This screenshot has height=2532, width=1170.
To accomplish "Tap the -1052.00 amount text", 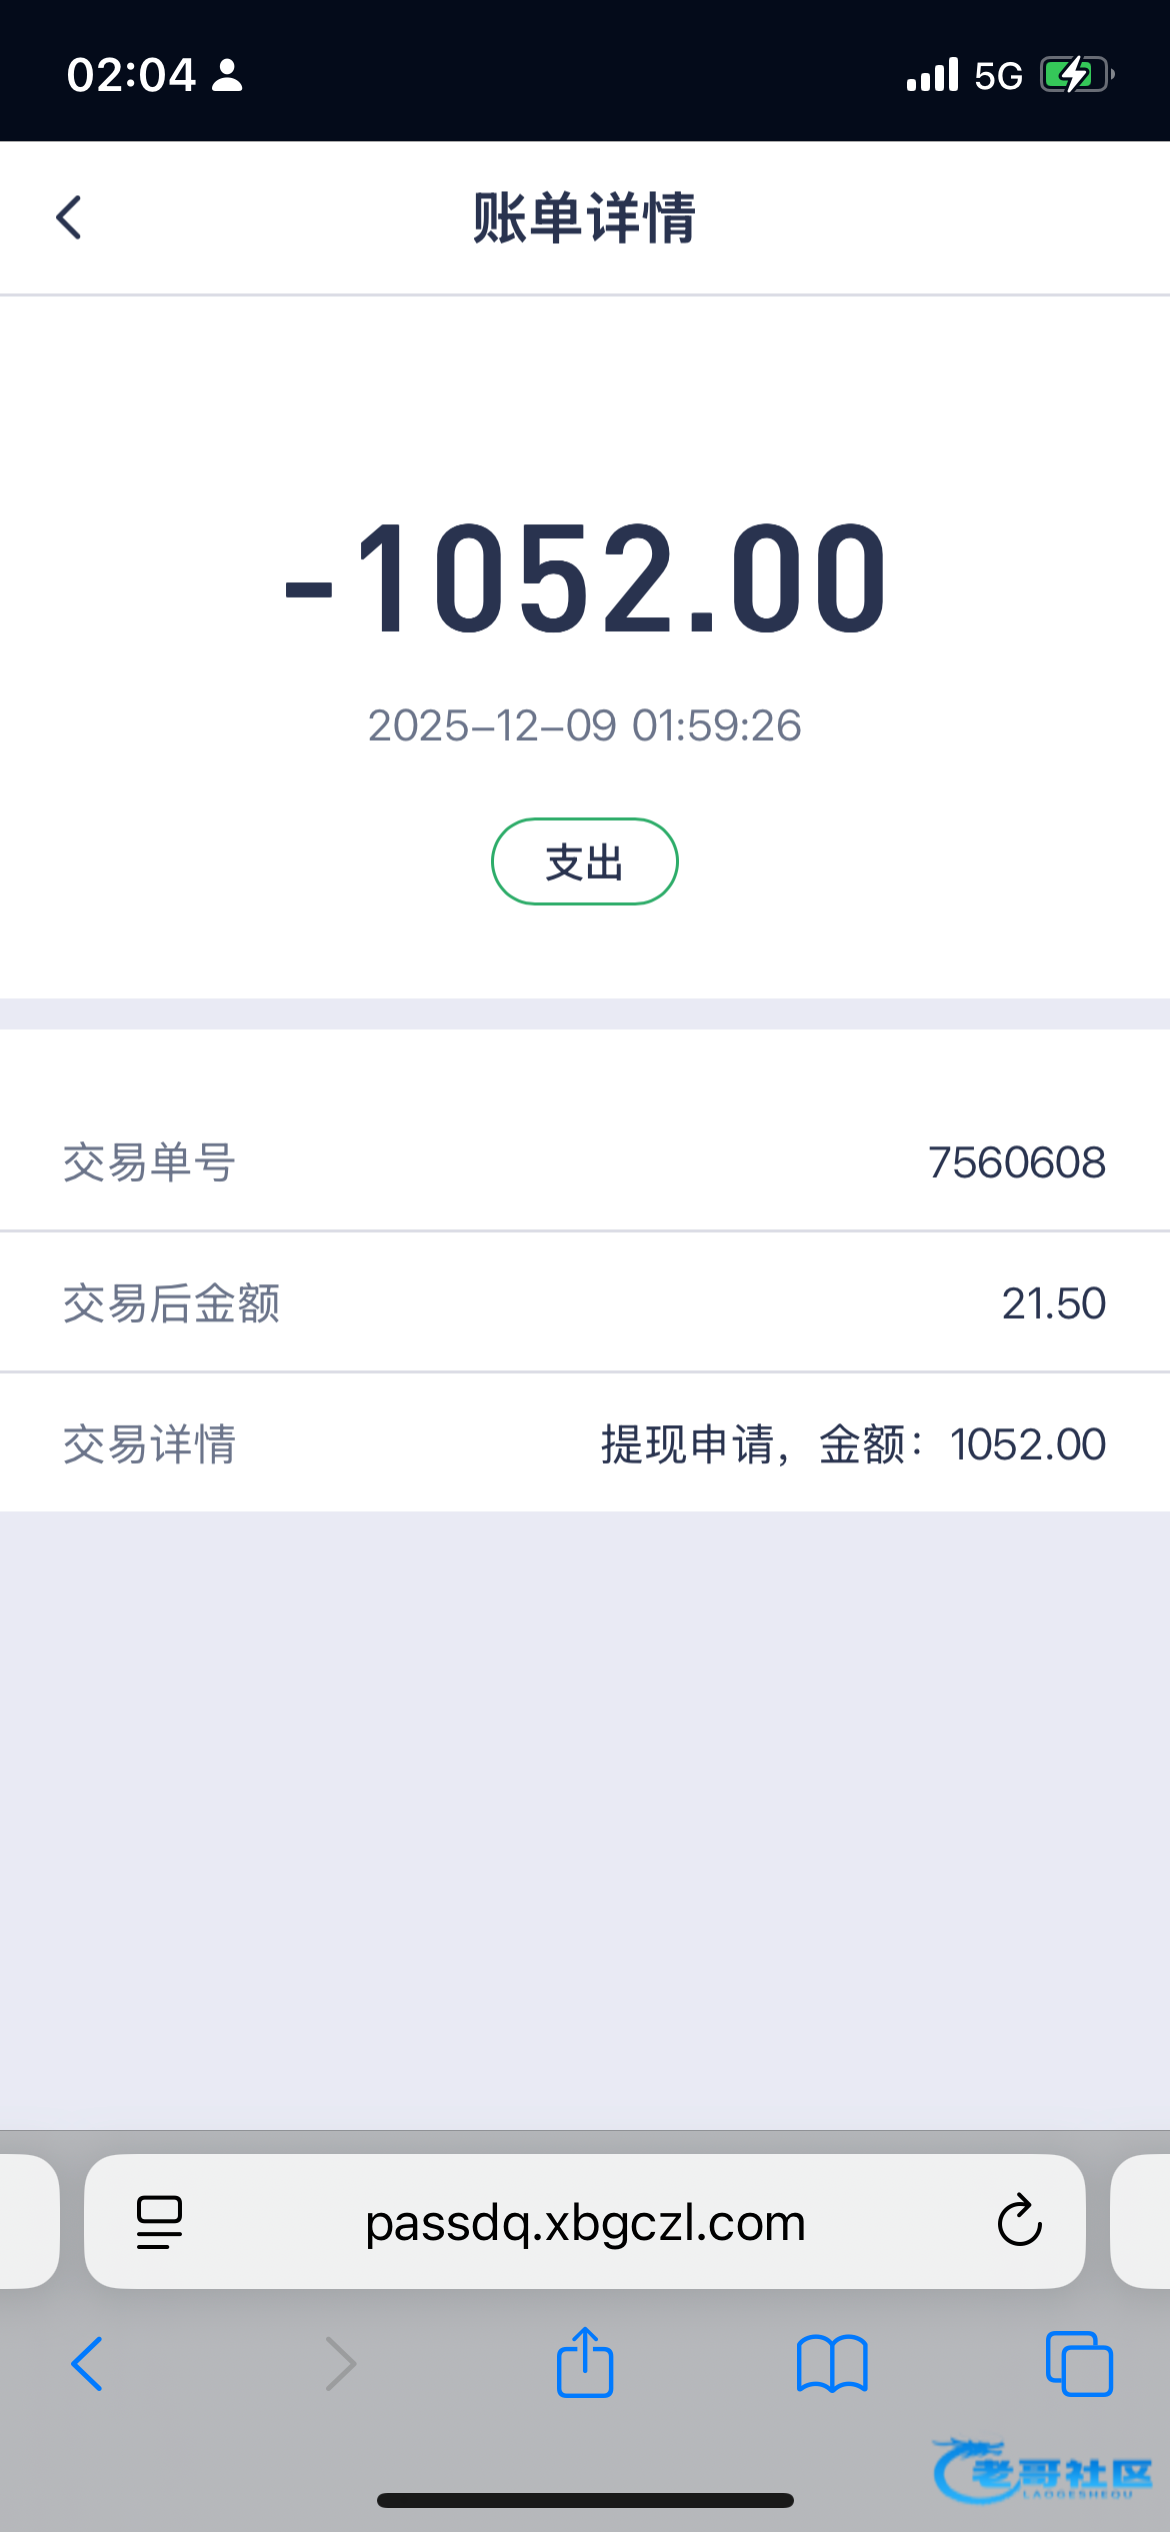I will 585,580.
